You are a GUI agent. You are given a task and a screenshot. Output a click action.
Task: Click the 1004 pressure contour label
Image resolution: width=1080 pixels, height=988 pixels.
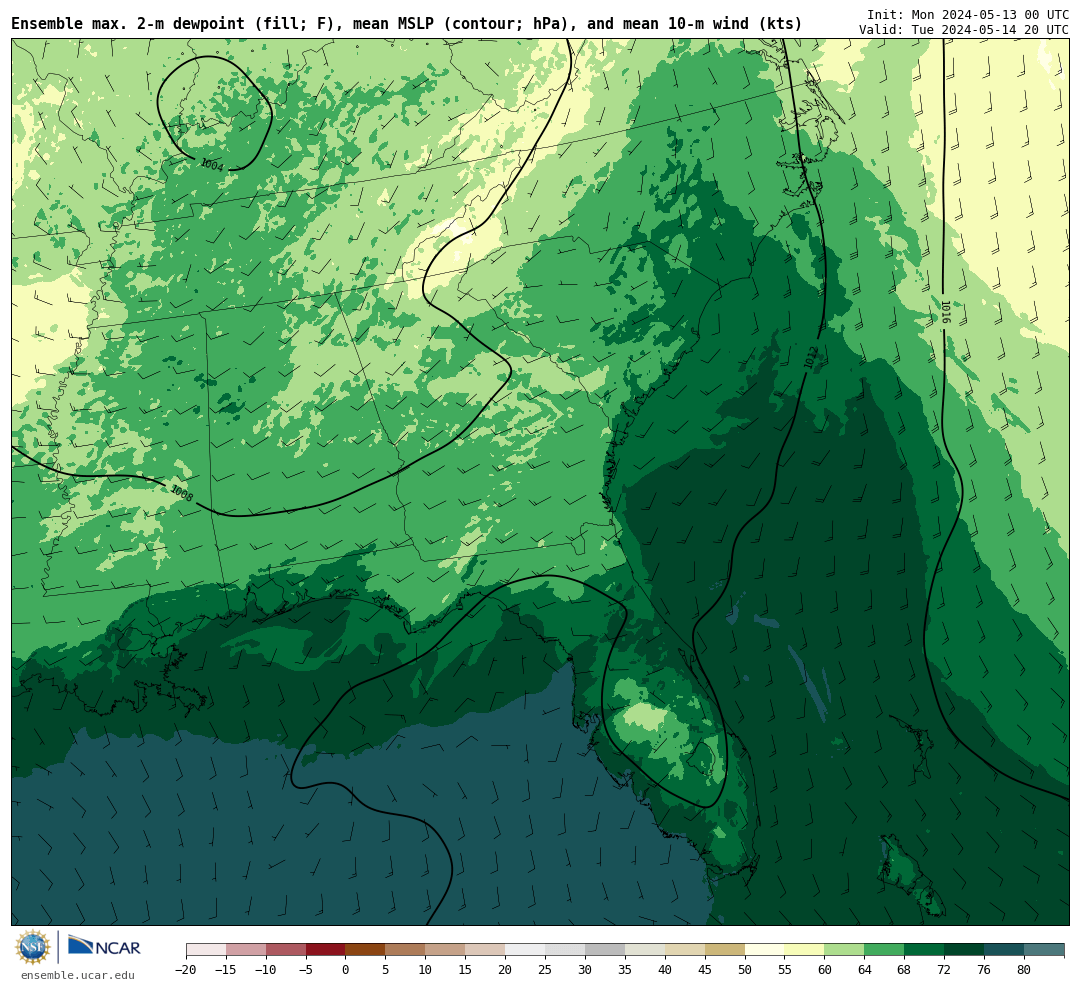212,165
